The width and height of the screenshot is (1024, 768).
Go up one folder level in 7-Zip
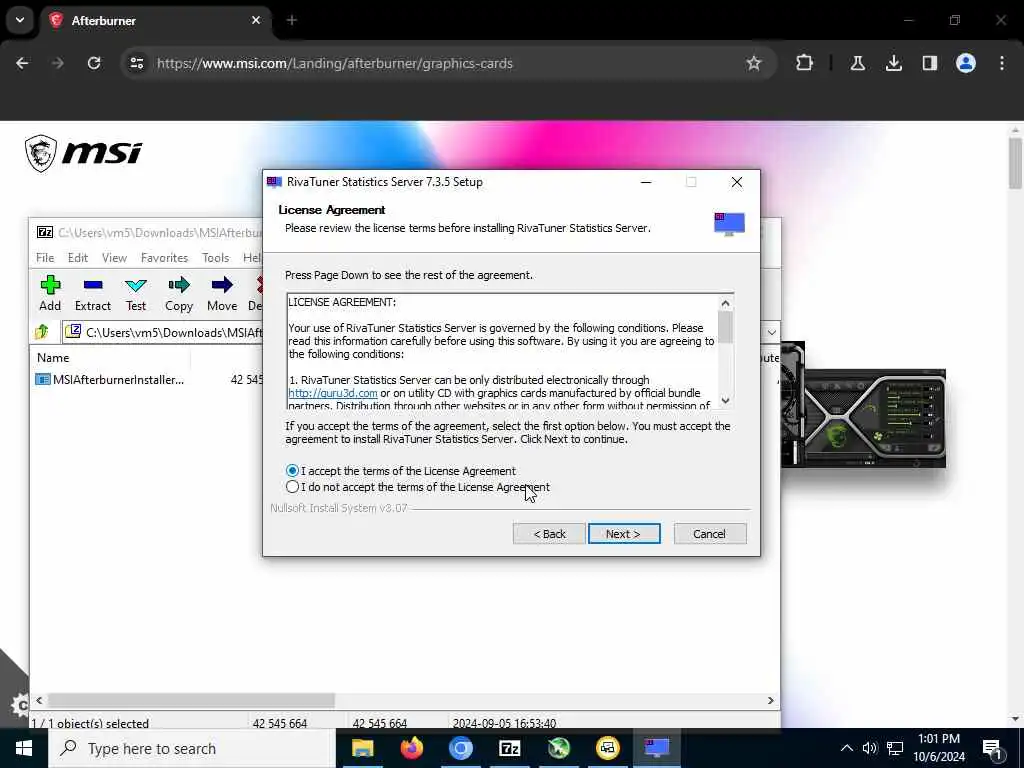pyautogui.click(x=42, y=332)
